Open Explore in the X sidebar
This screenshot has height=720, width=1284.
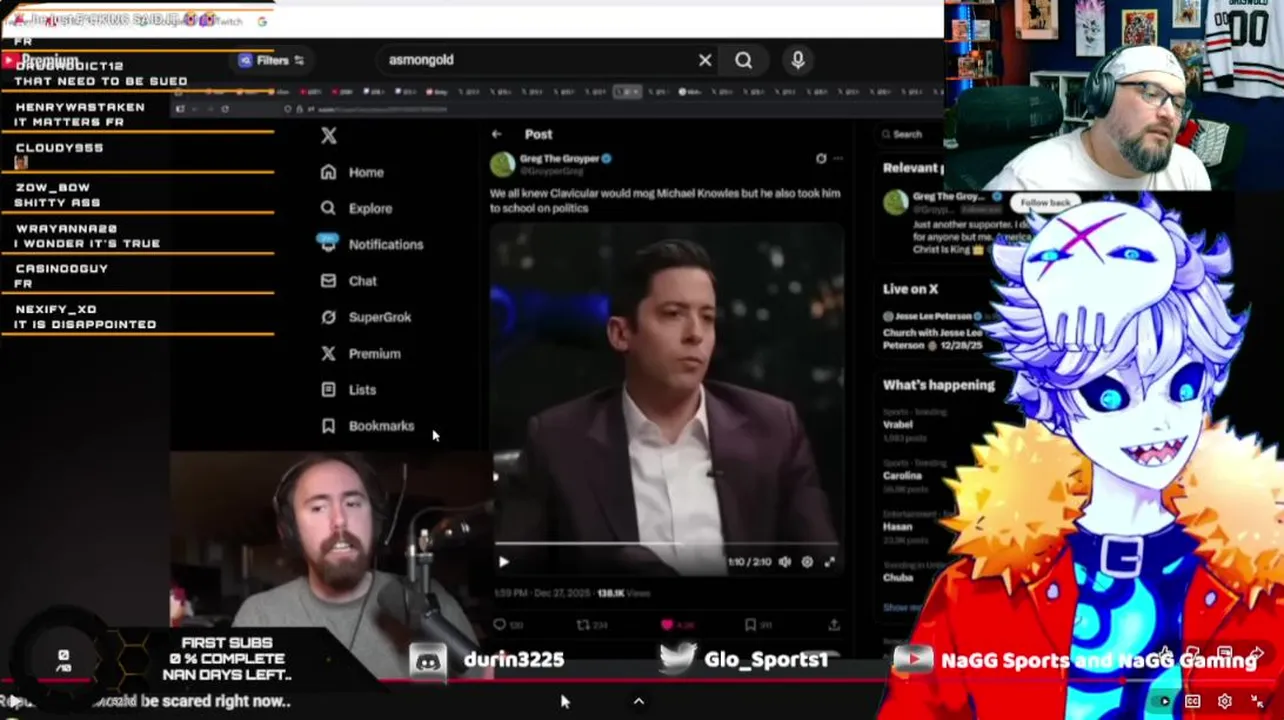click(x=356, y=208)
